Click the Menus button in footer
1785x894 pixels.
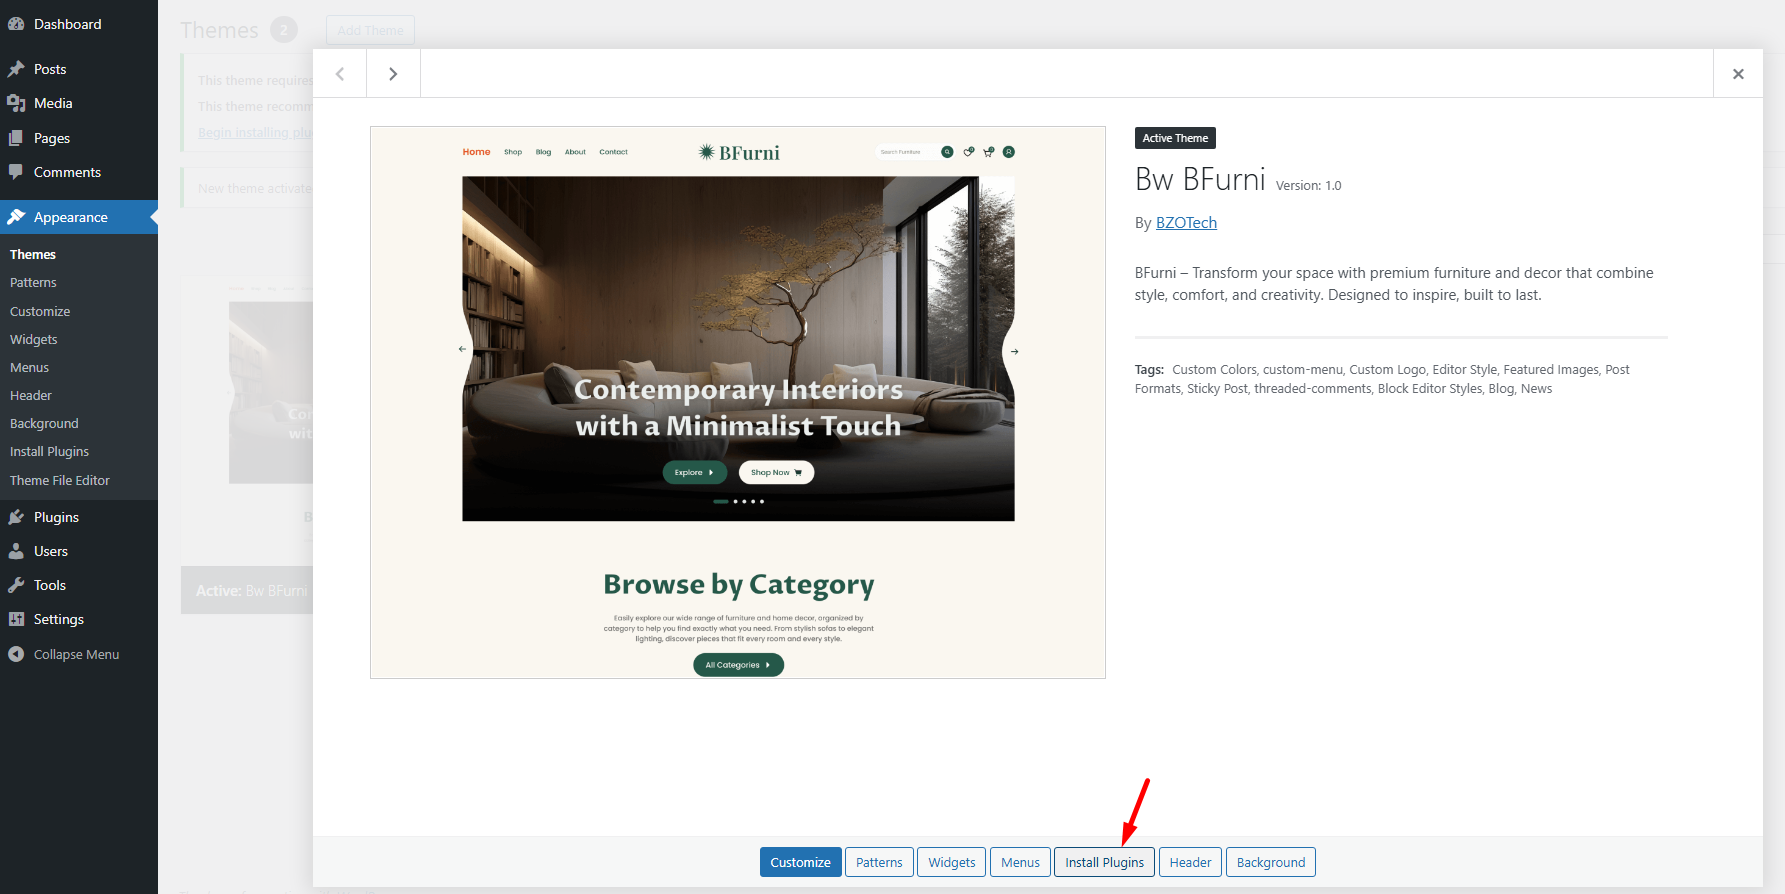pos(1020,862)
